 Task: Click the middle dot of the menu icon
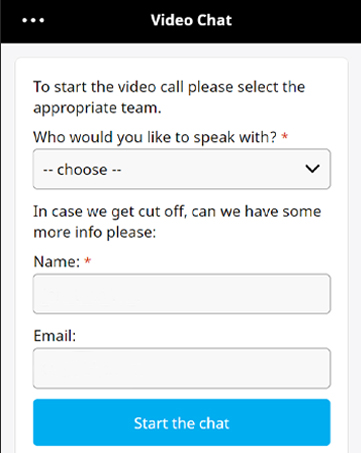click(33, 20)
